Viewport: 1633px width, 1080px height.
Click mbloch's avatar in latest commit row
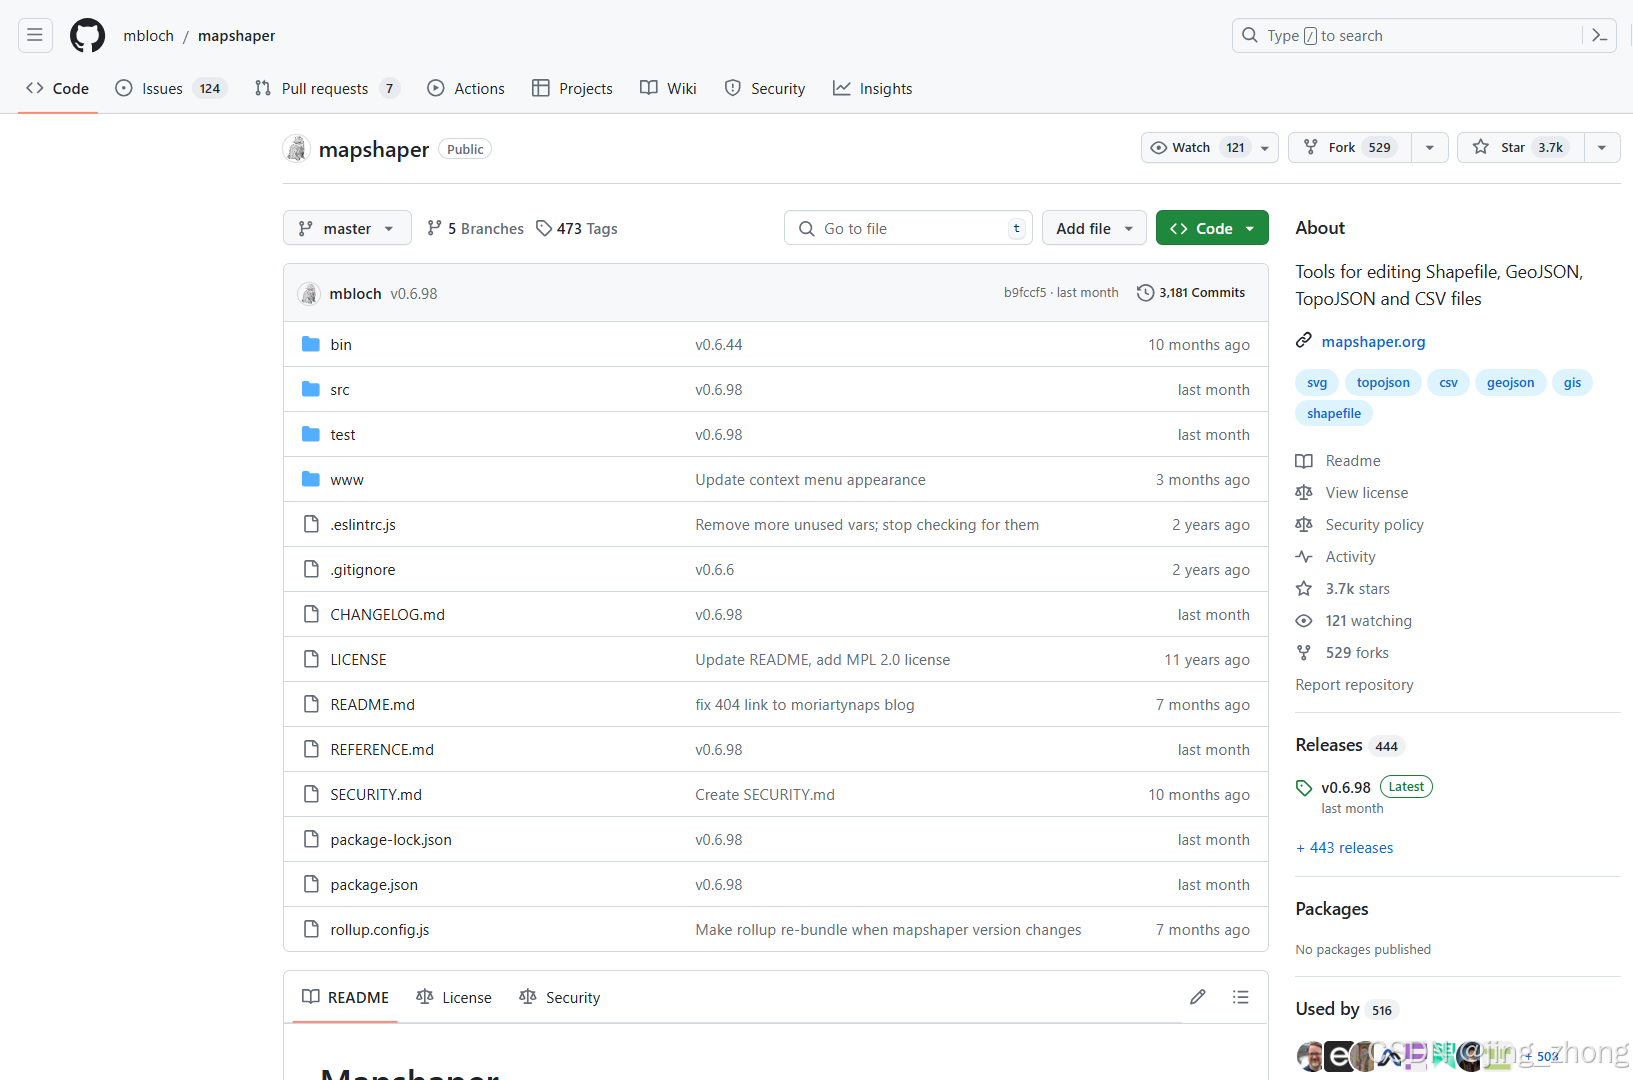pos(309,293)
